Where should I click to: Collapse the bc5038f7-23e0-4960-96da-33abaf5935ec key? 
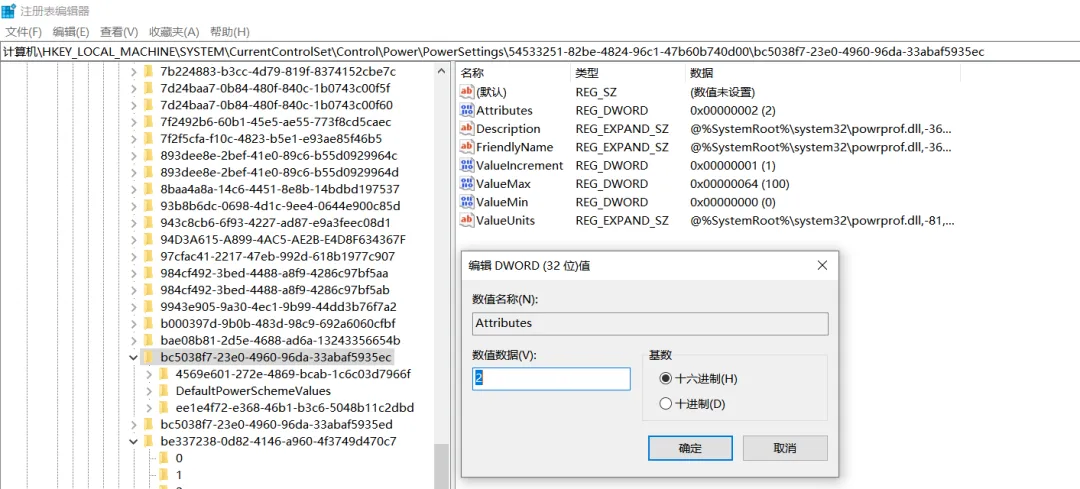tap(133, 357)
